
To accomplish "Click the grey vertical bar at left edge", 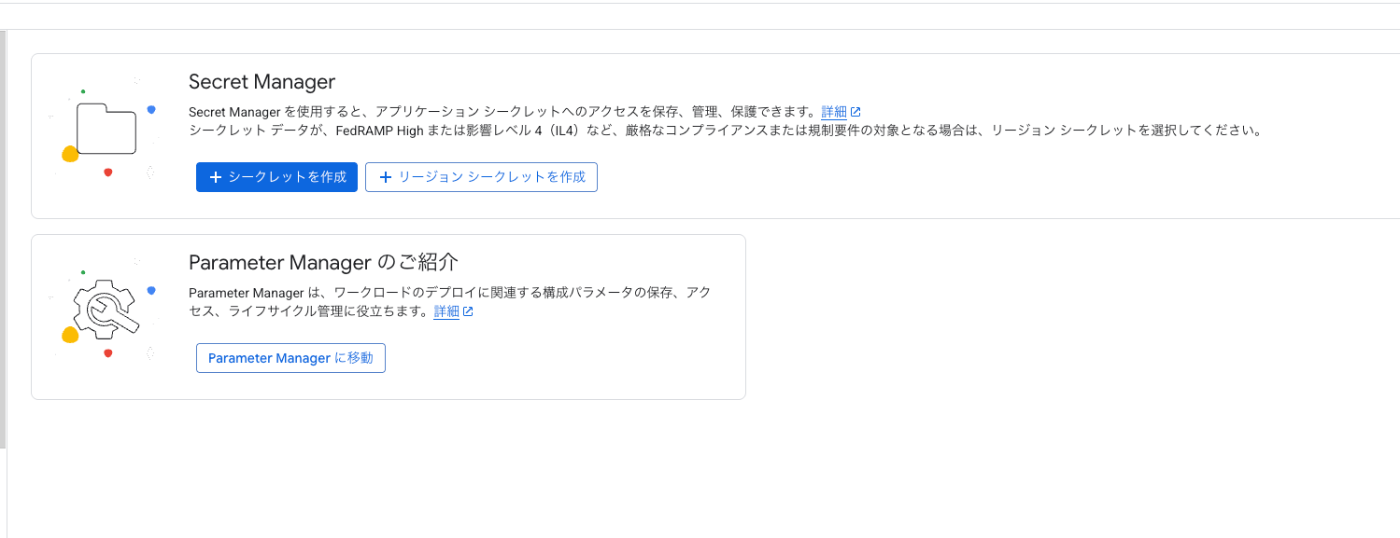I will 3,239.
